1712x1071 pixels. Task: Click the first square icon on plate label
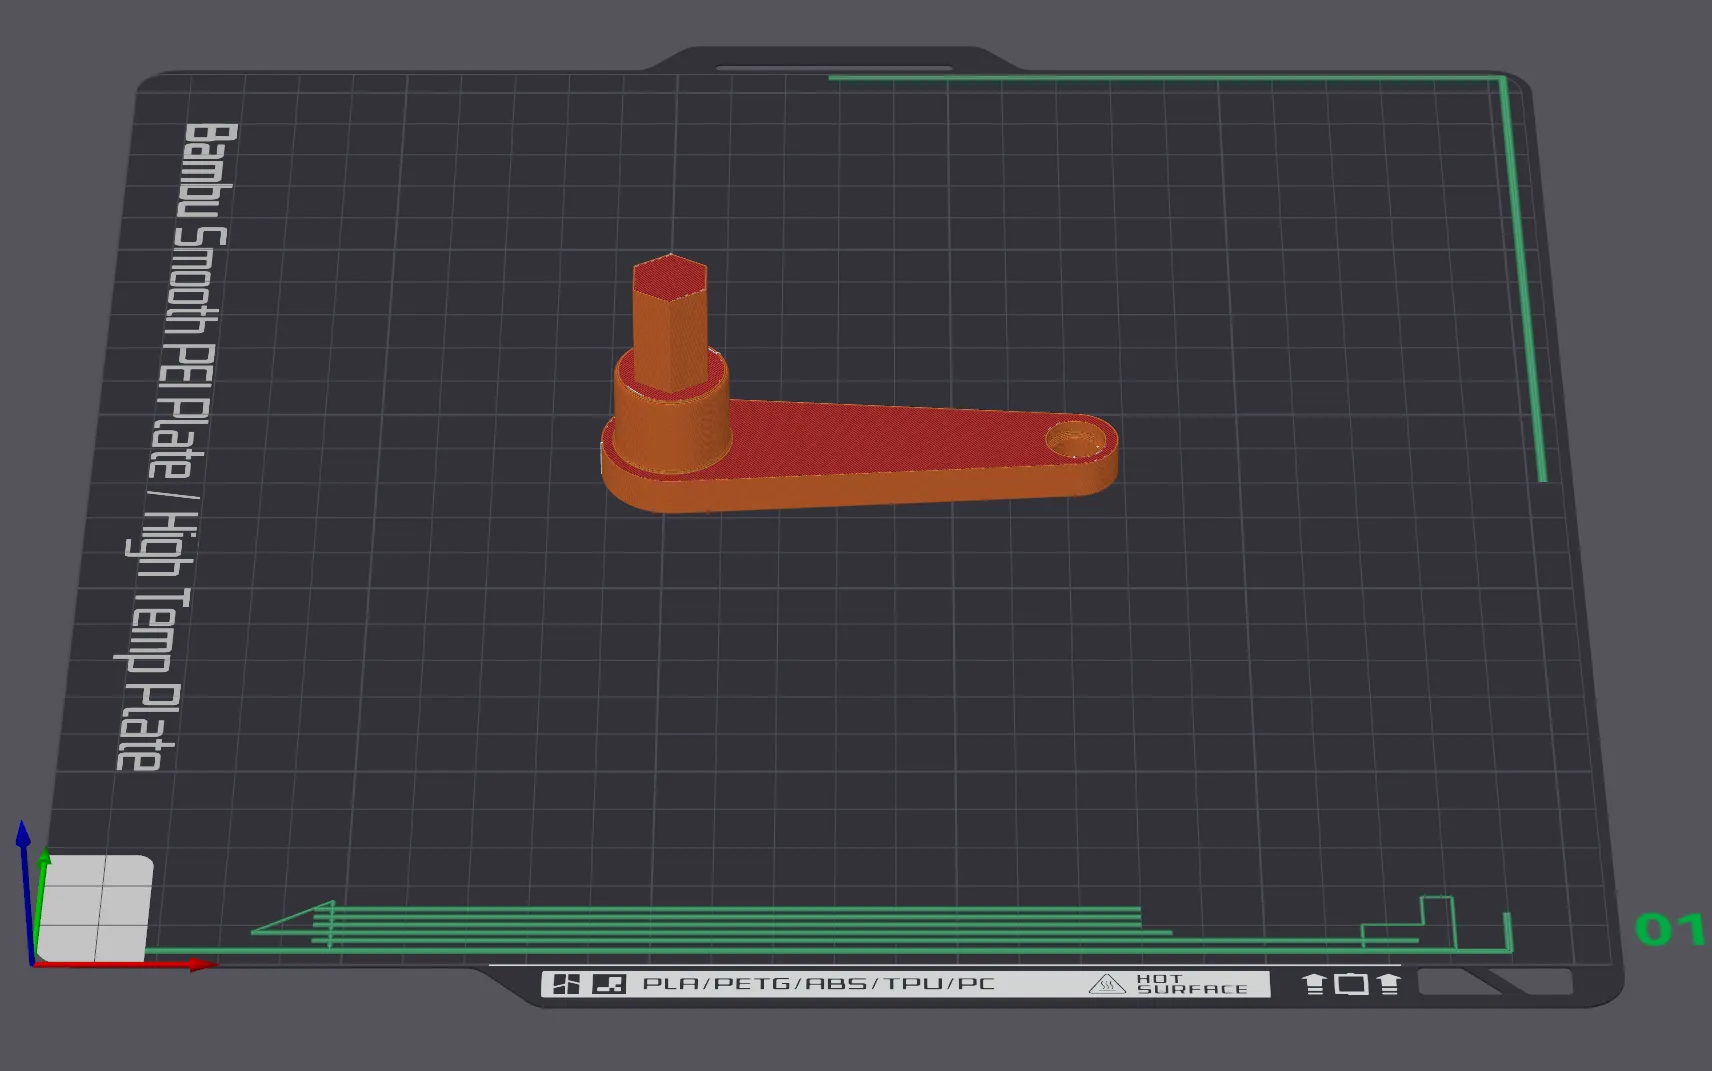click(x=566, y=984)
